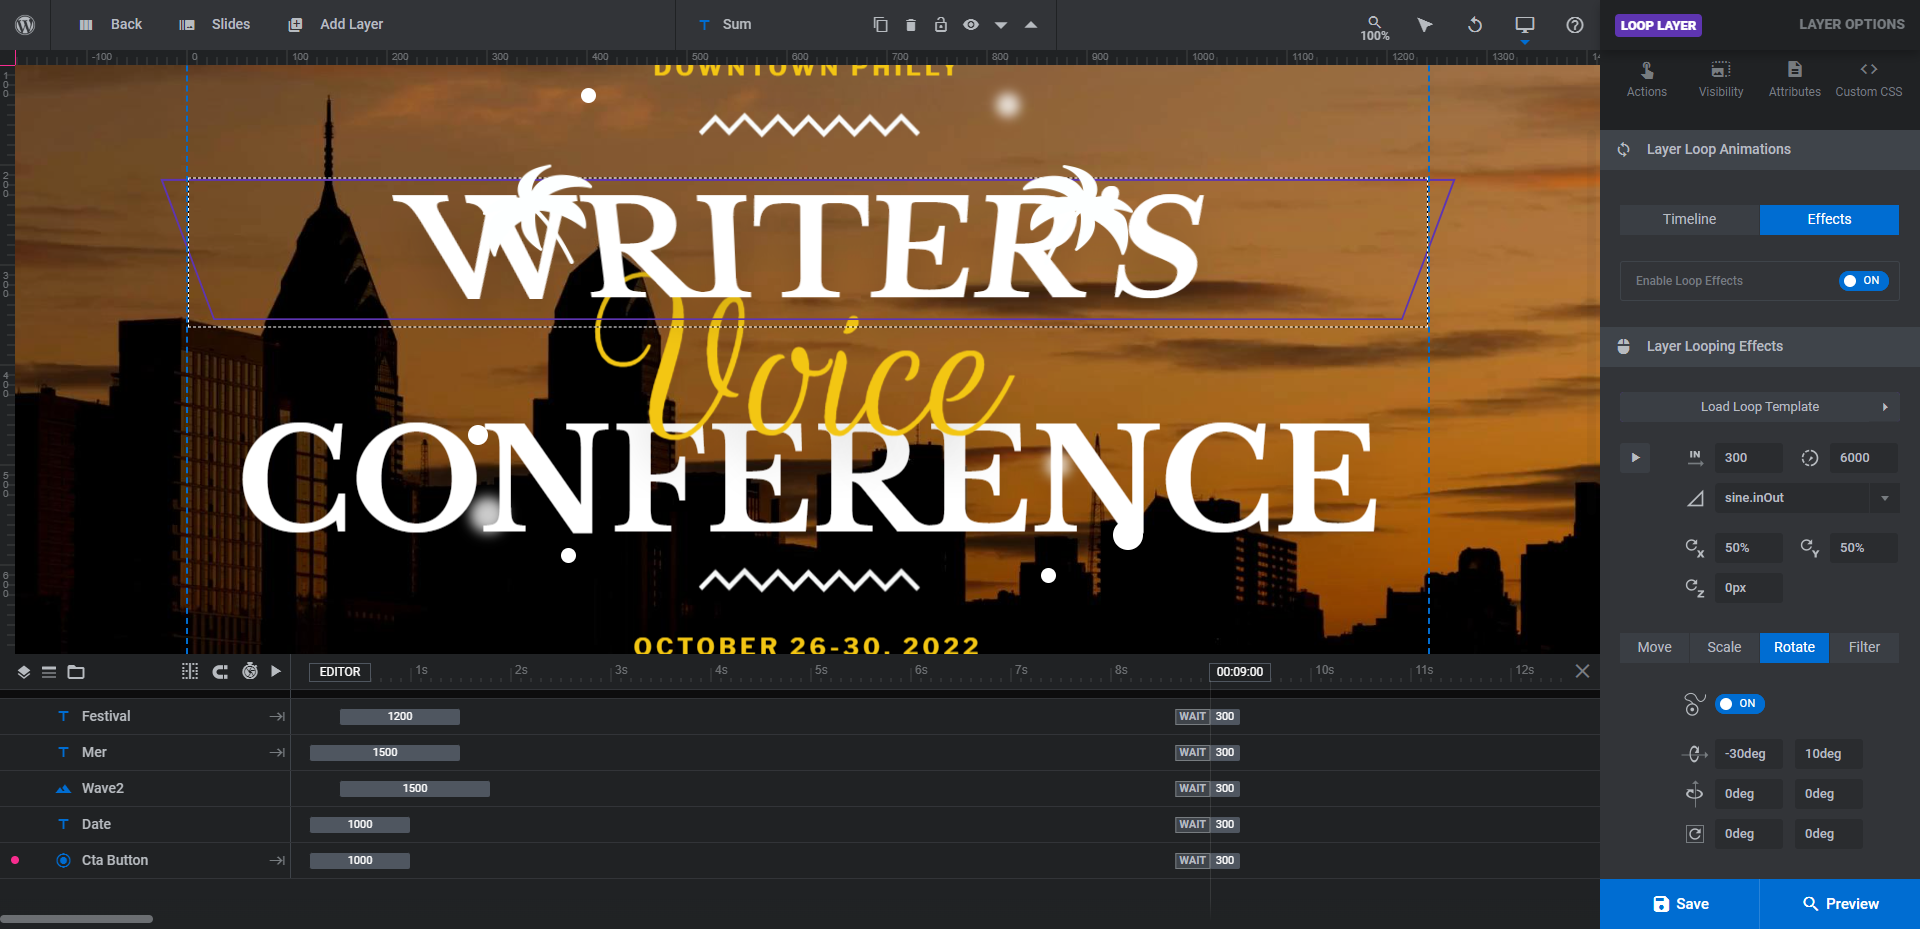
Task: Edit the loop duration 6000 field
Action: click(x=1864, y=458)
